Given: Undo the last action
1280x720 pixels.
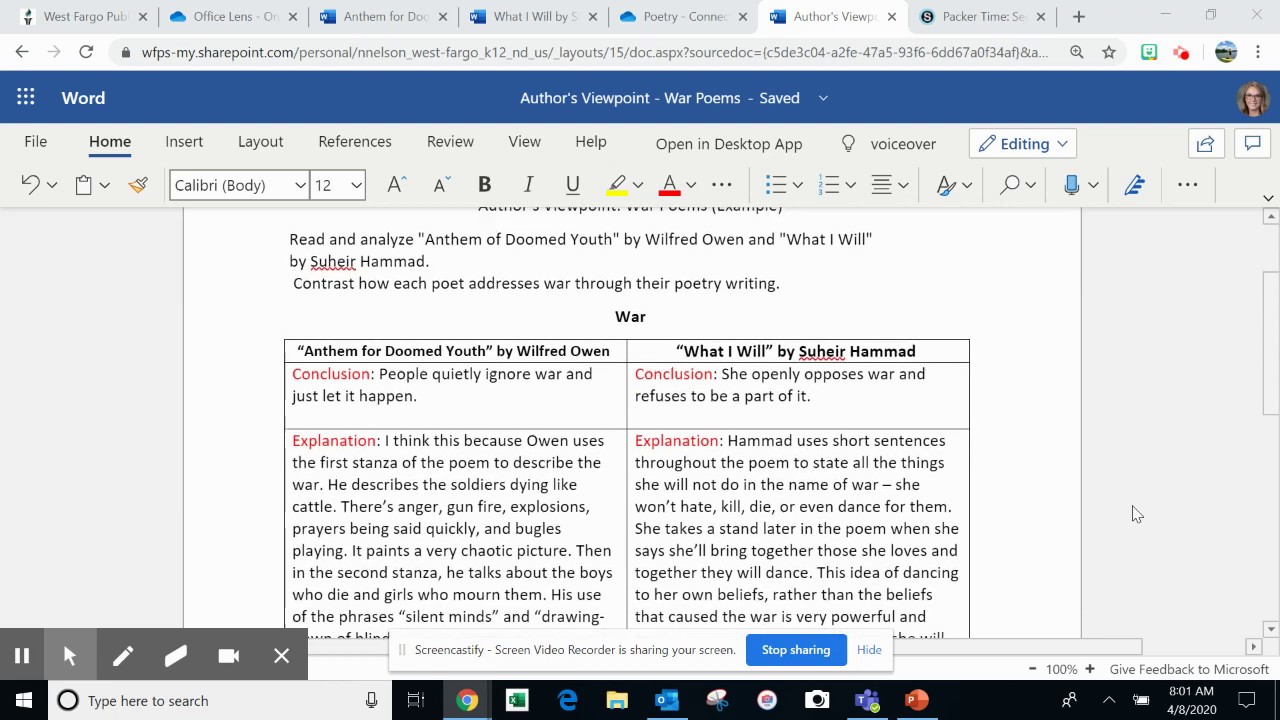Looking at the screenshot, I should pyautogui.click(x=30, y=184).
